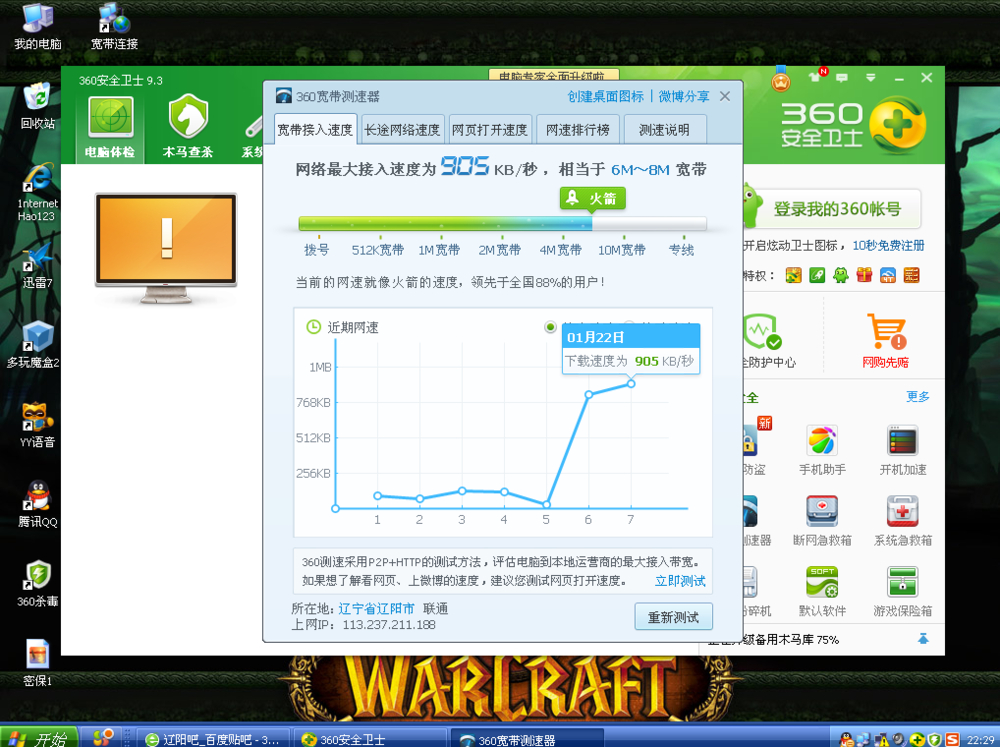Image resolution: width=1000 pixels, height=747 pixels.
Task: Click the yellow 360 plus logo
Action: 897,125
